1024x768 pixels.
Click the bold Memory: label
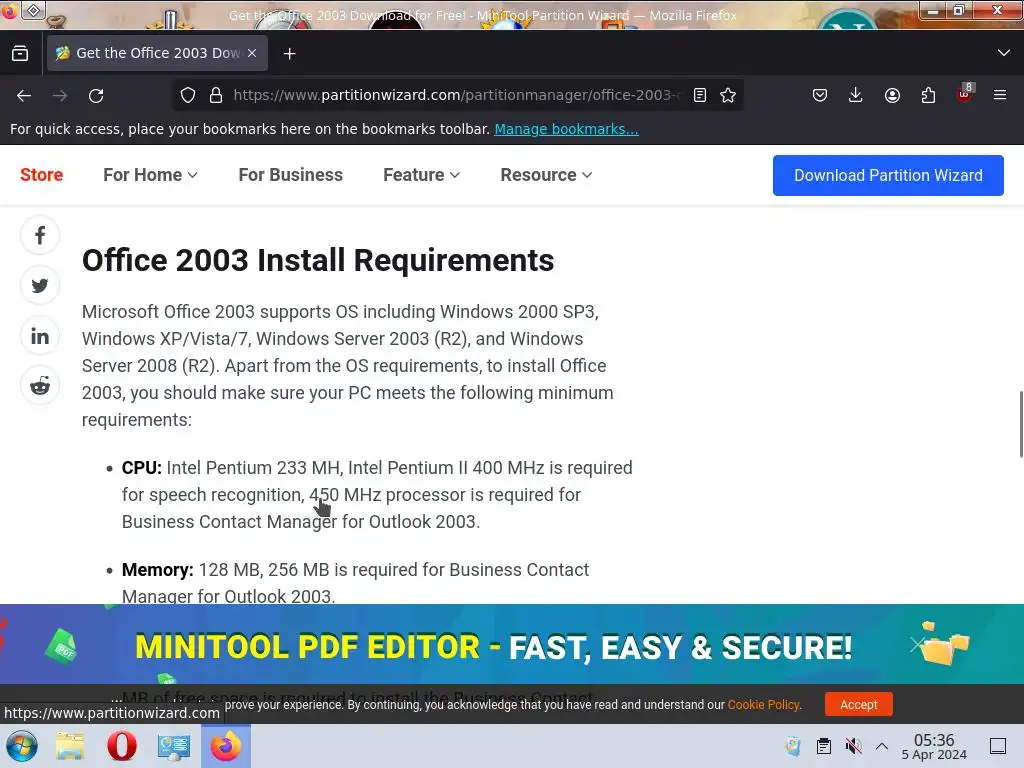tap(157, 569)
